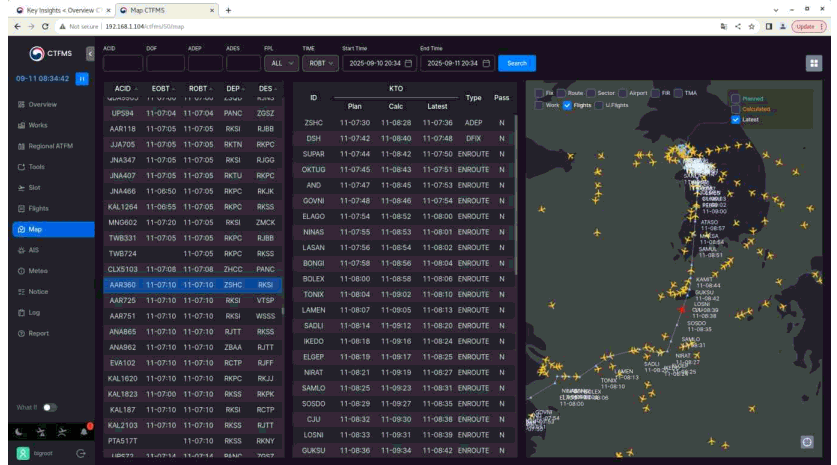Viewport: 837px width, 465px height.
Task: Select flight row KAL1264
Action: point(193,207)
